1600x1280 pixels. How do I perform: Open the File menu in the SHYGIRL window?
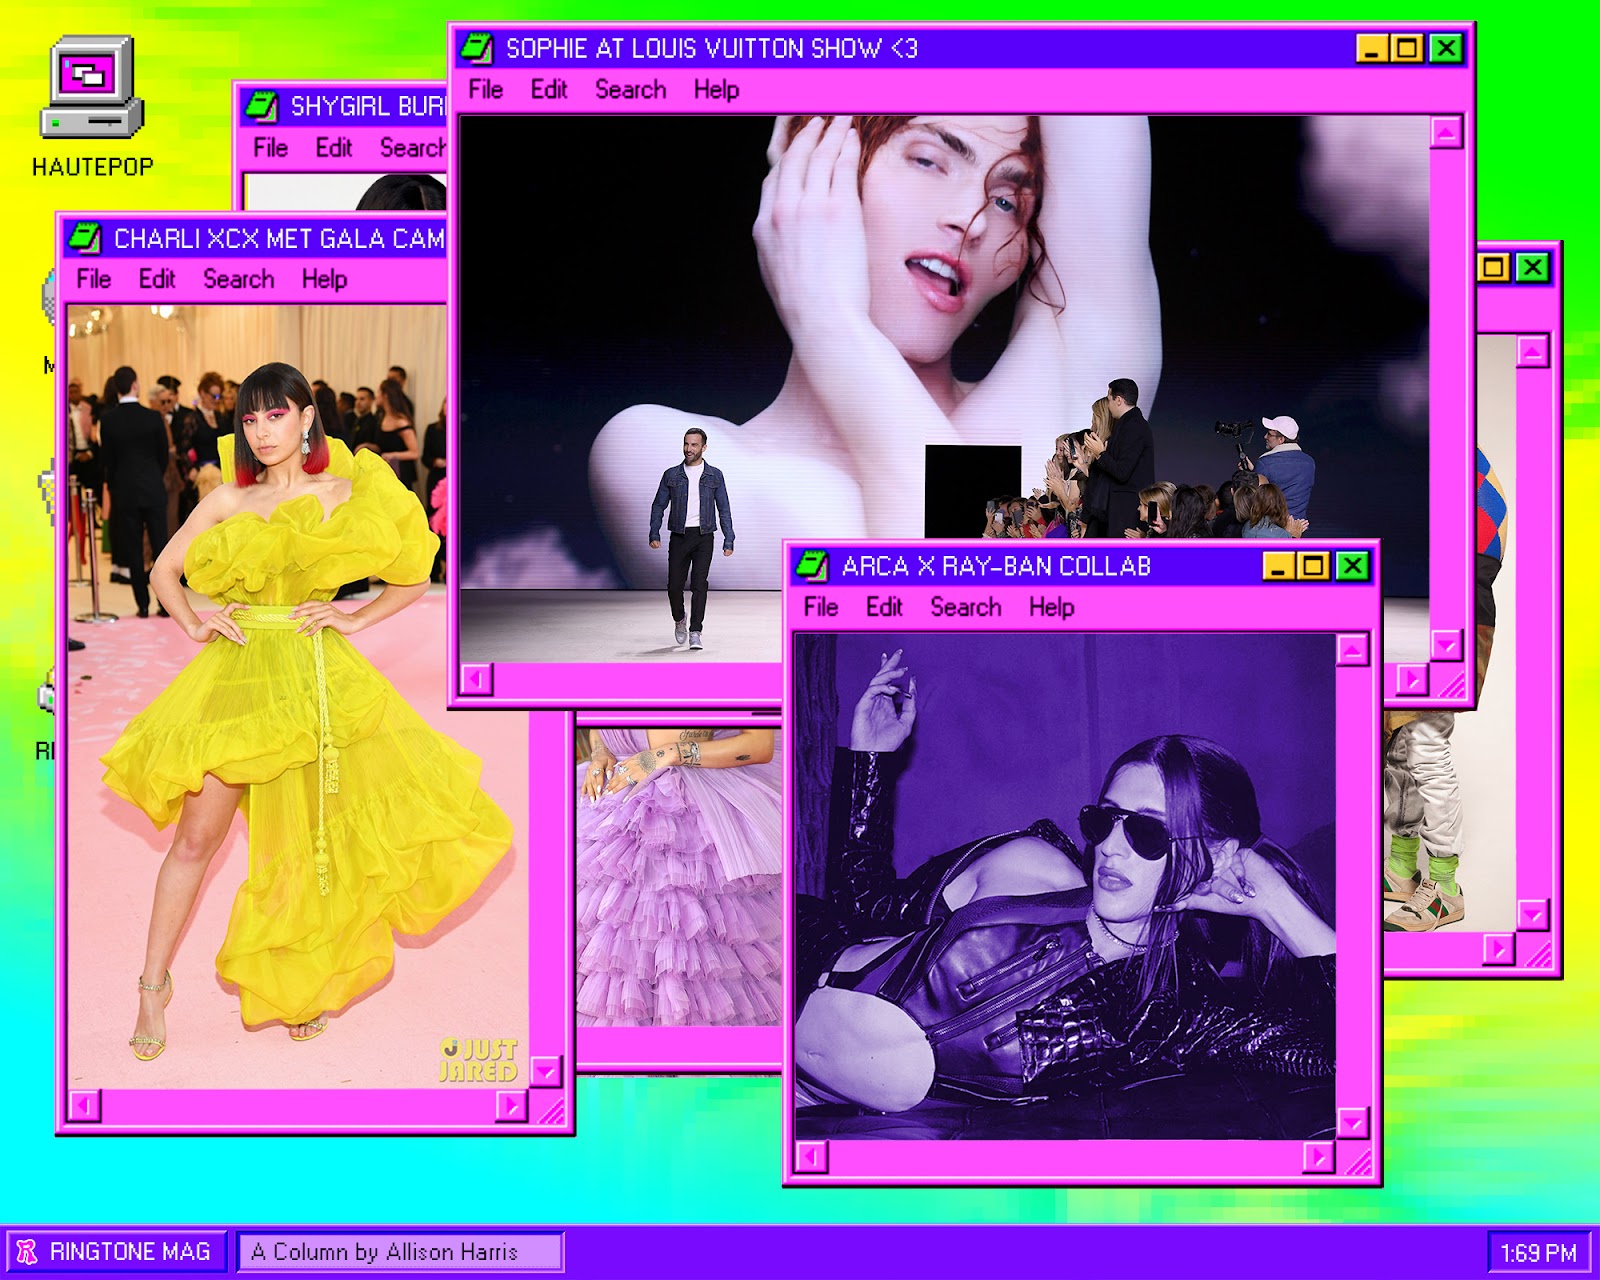click(x=271, y=148)
